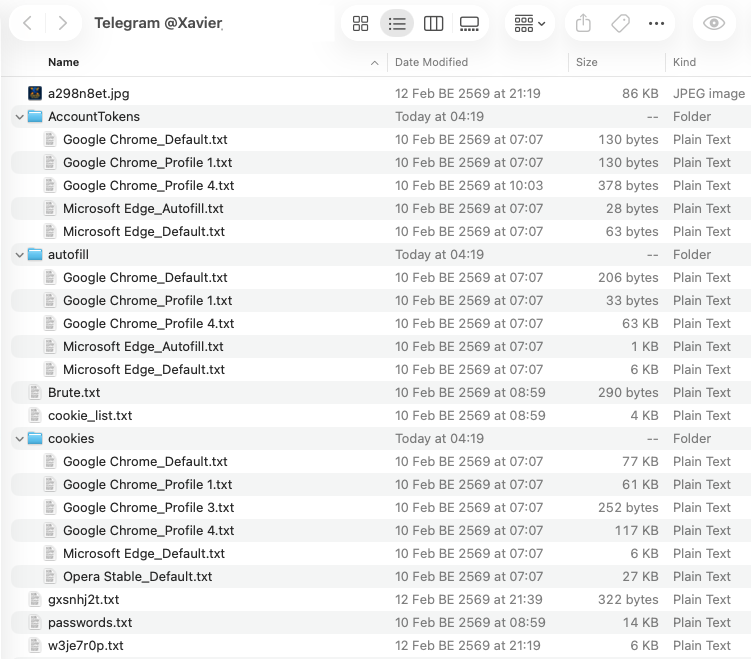751x659 pixels.
Task: Switch to gallery view
Action: pos(469,23)
